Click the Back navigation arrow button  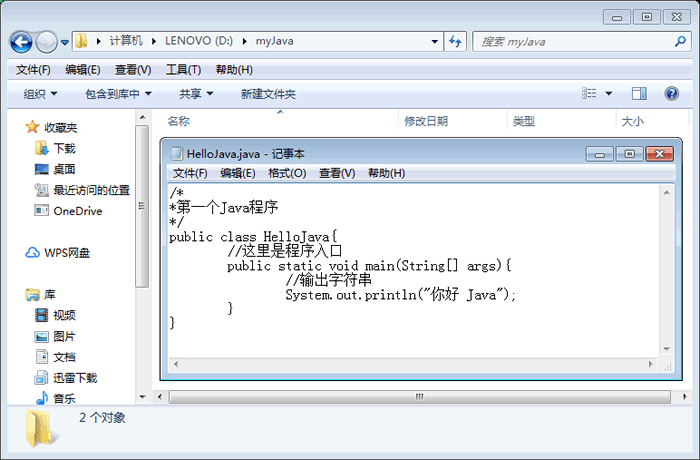(22, 41)
